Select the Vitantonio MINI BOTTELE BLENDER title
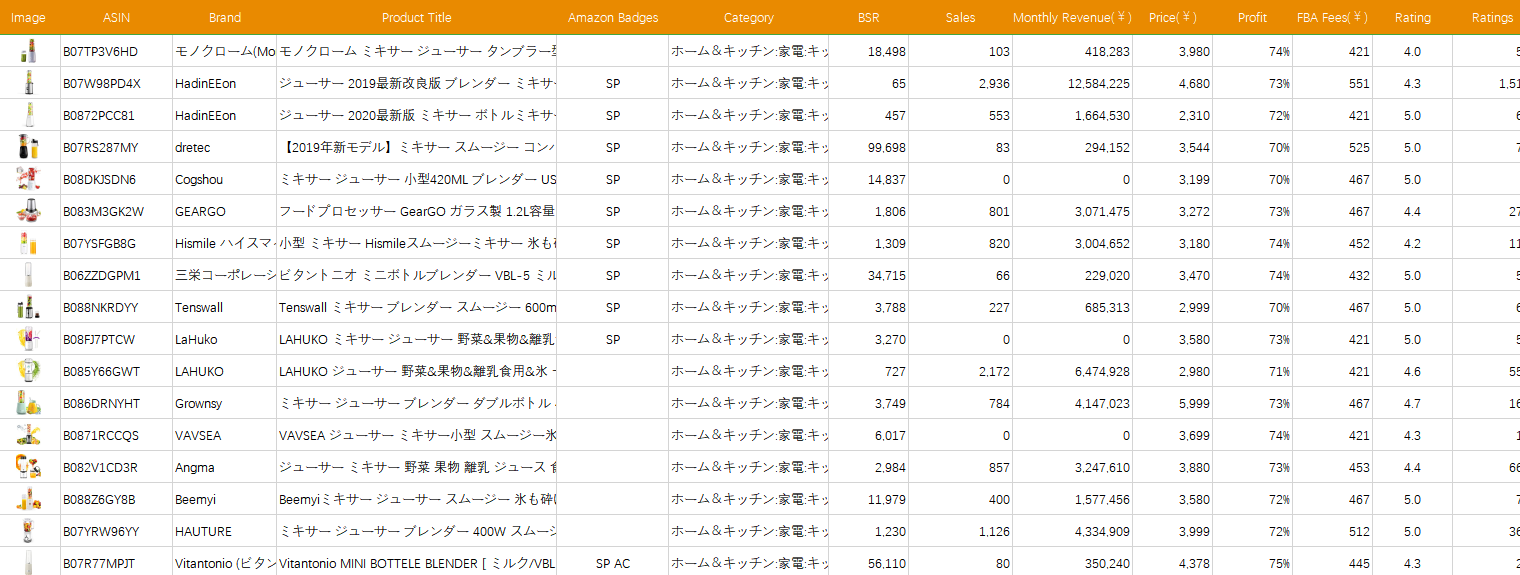 point(417,564)
